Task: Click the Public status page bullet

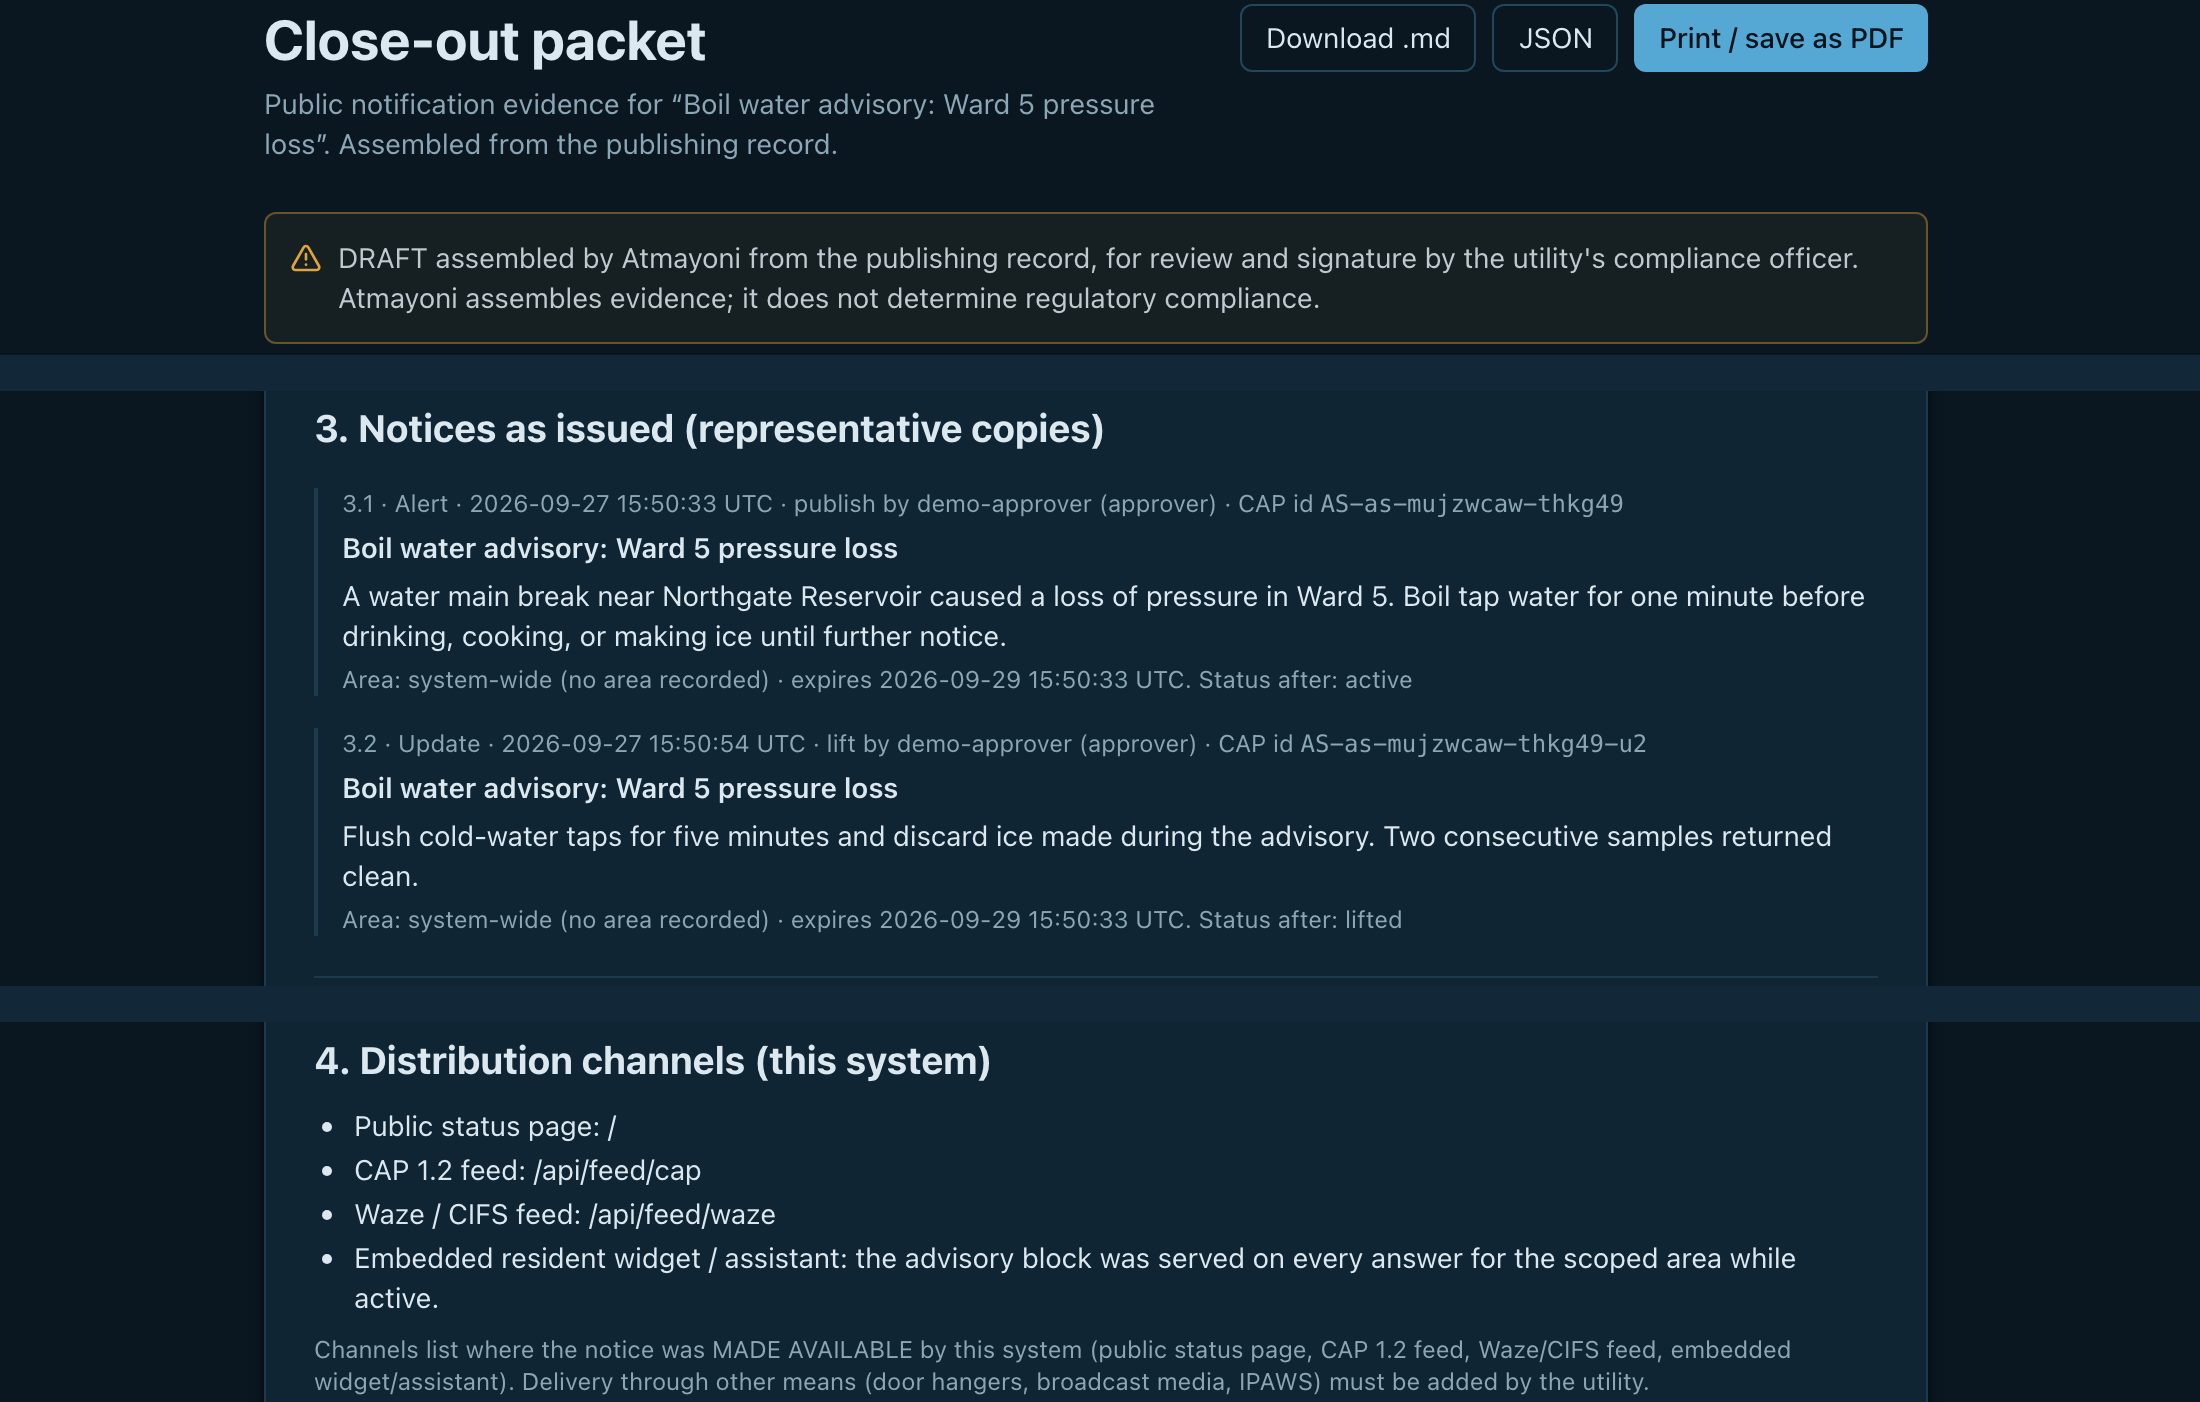Action: [485, 1127]
